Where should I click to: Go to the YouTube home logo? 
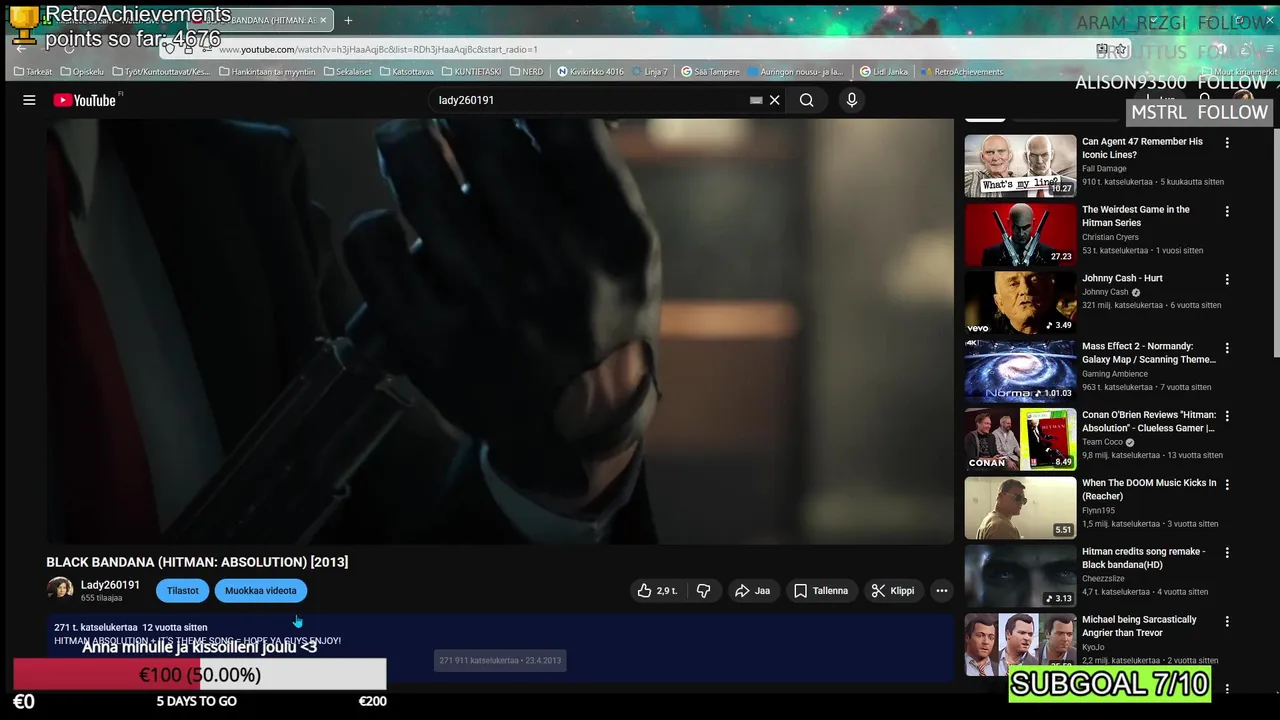click(x=85, y=100)
